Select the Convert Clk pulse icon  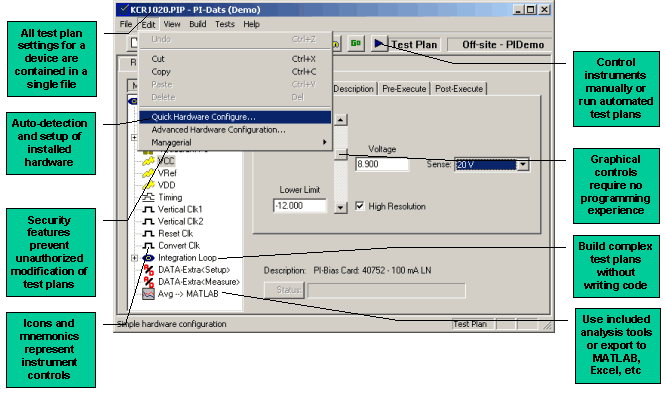click(x=148, y=245)
